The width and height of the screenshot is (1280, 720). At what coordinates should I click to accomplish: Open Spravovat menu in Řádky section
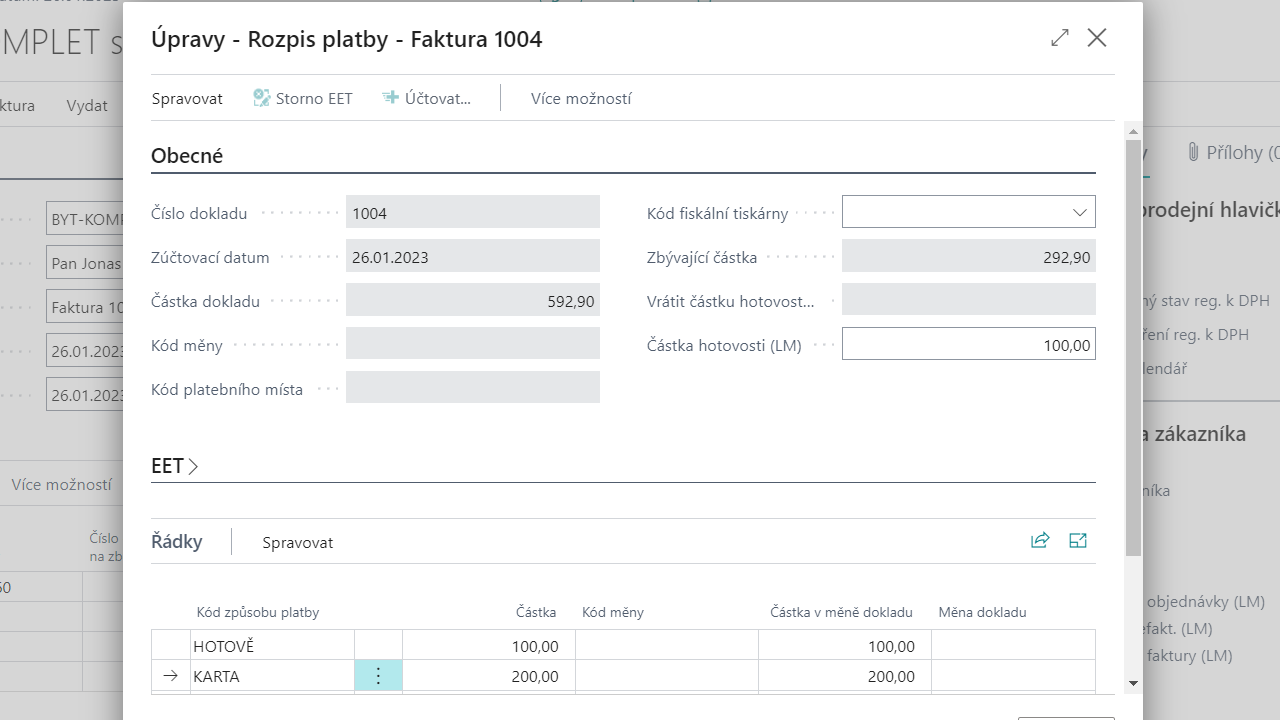click(297, 542)
